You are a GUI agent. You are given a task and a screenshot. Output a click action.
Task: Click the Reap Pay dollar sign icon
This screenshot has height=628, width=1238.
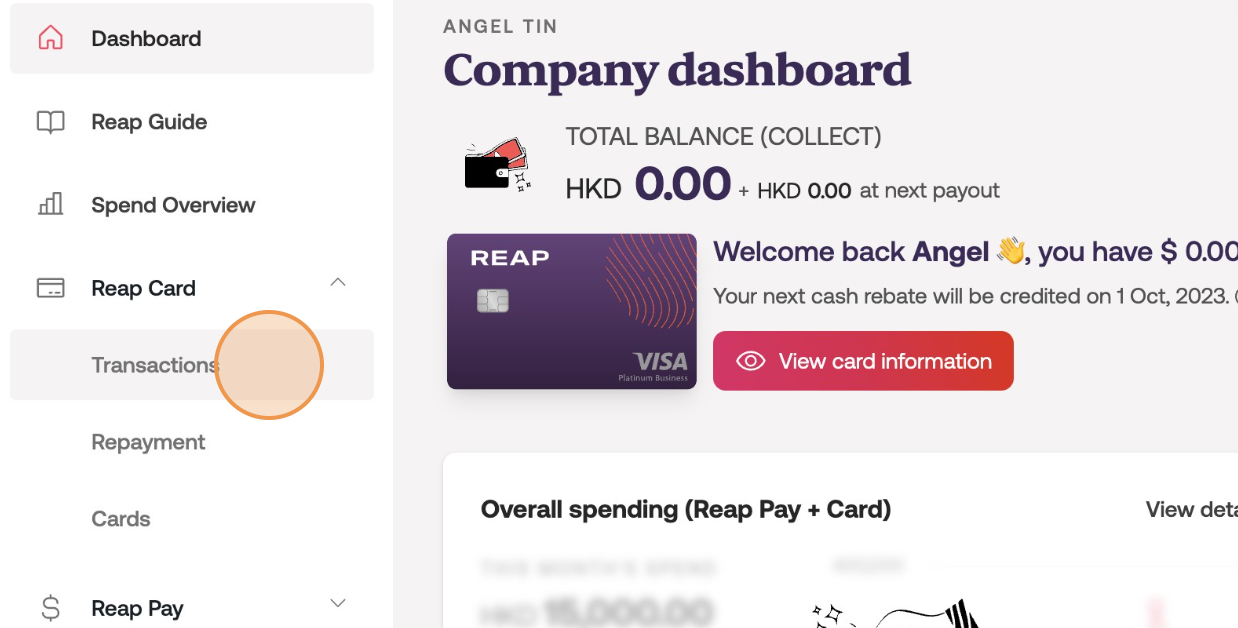(50, 608)
